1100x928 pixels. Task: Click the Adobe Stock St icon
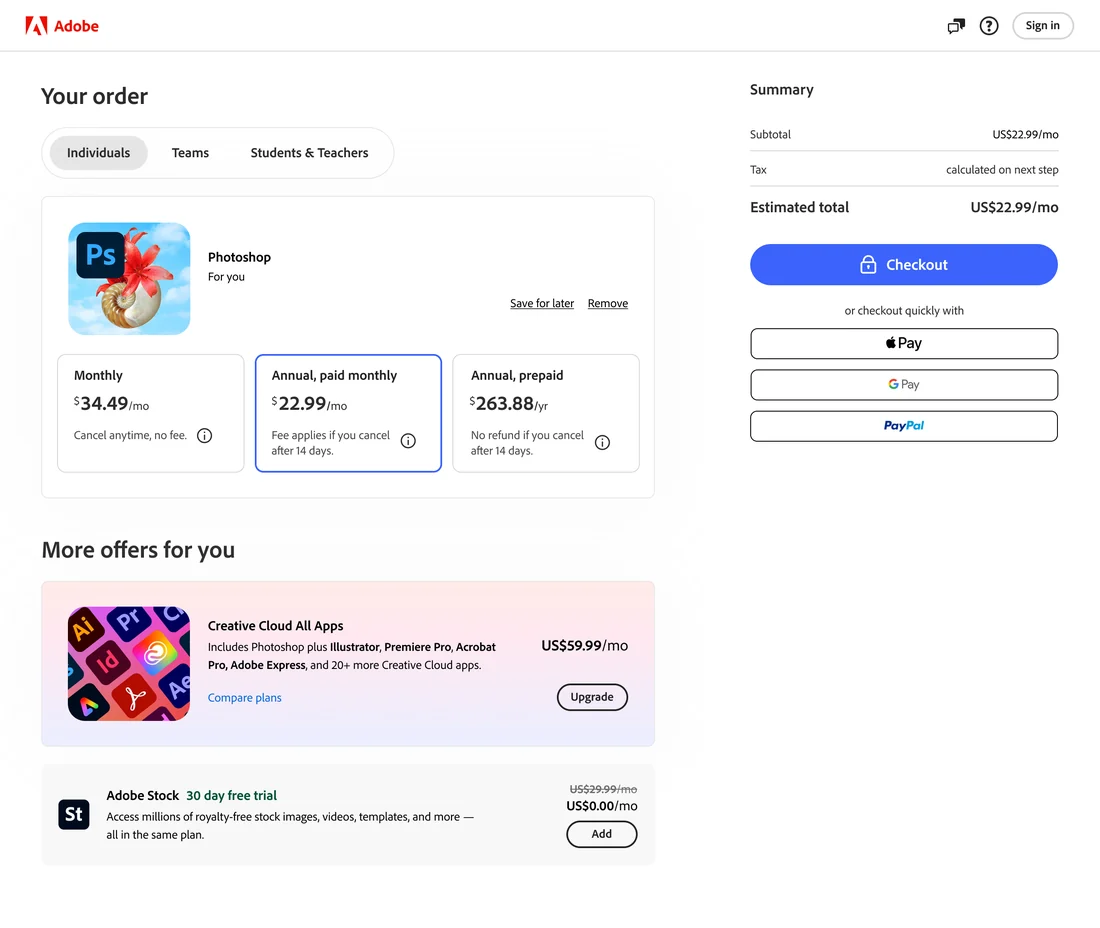(x=74, y=814)
